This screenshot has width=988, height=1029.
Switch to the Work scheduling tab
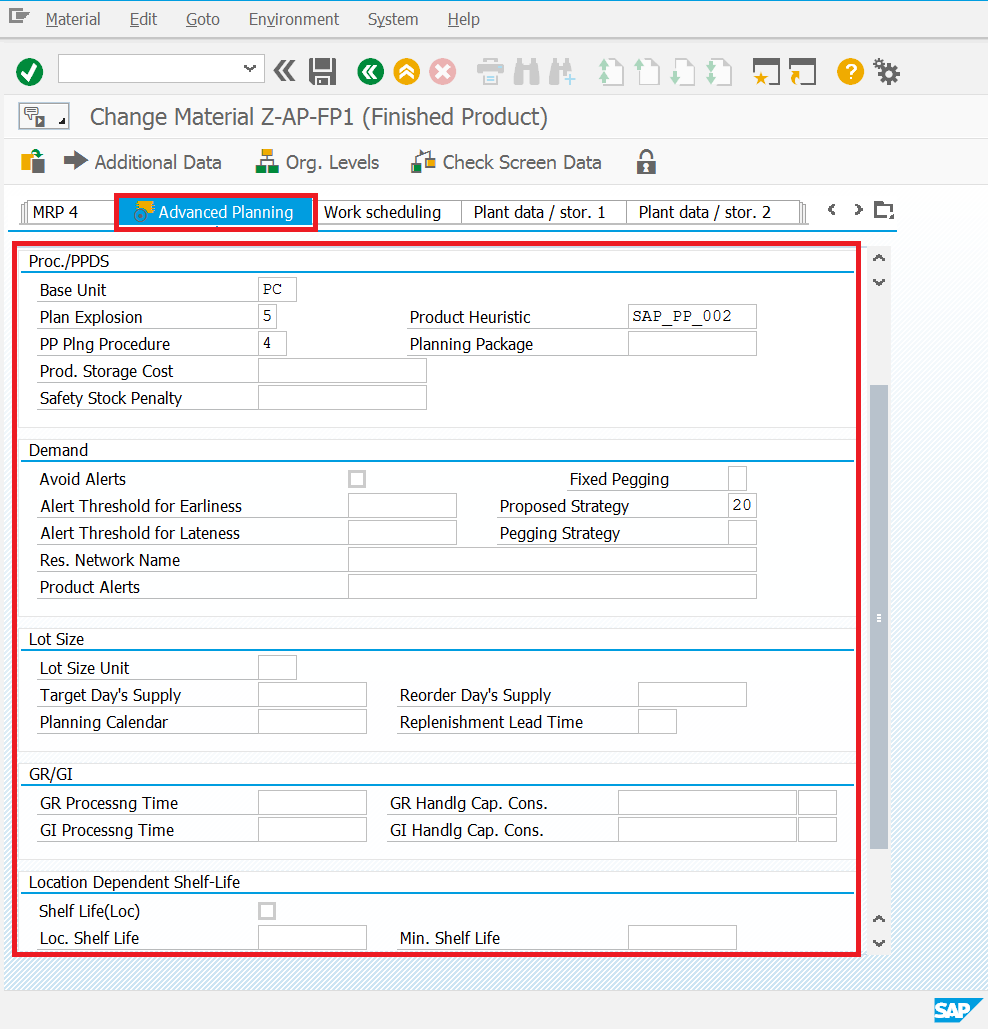tap(388, 212)
